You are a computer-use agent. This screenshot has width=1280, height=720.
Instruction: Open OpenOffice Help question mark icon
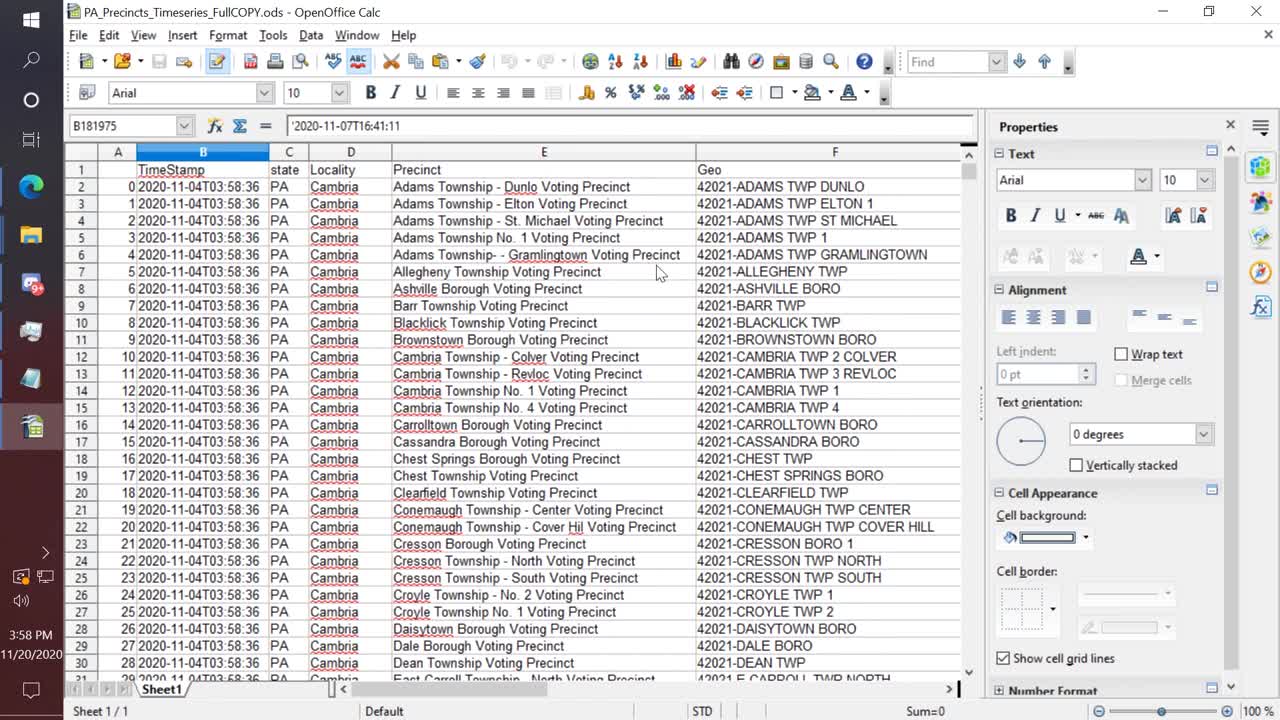click(x=864, y=62)
